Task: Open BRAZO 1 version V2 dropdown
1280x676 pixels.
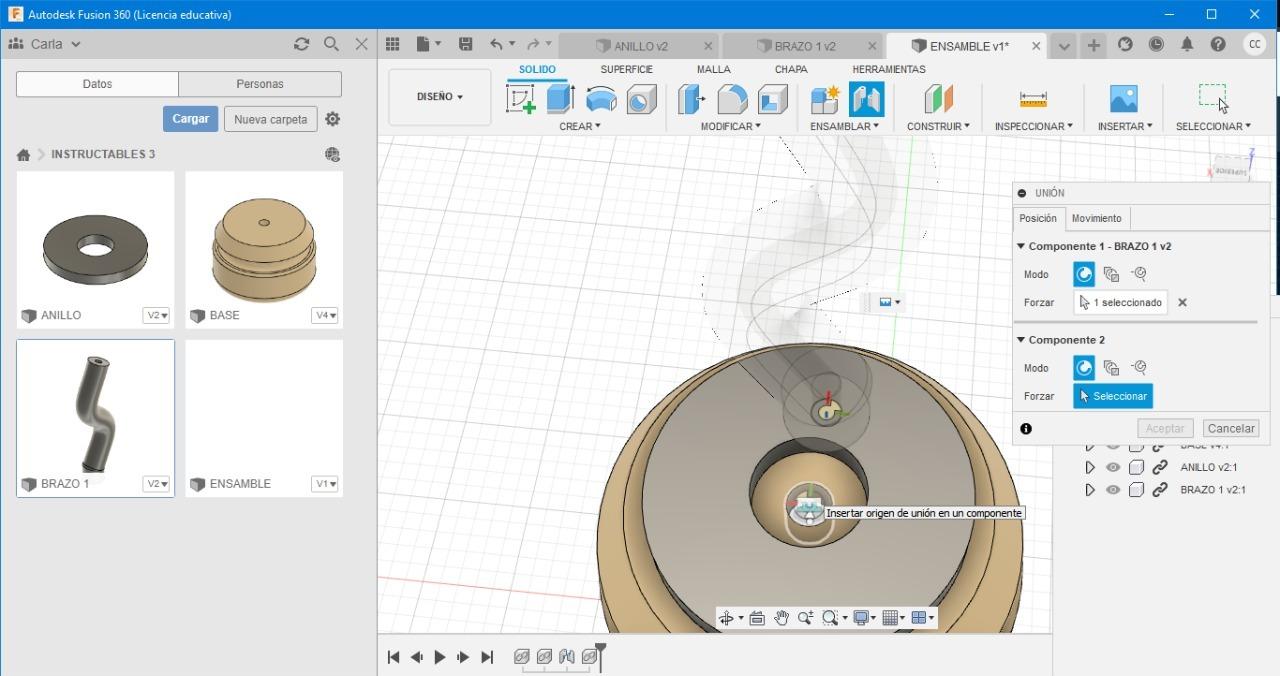Action: [x=157, y=484]
